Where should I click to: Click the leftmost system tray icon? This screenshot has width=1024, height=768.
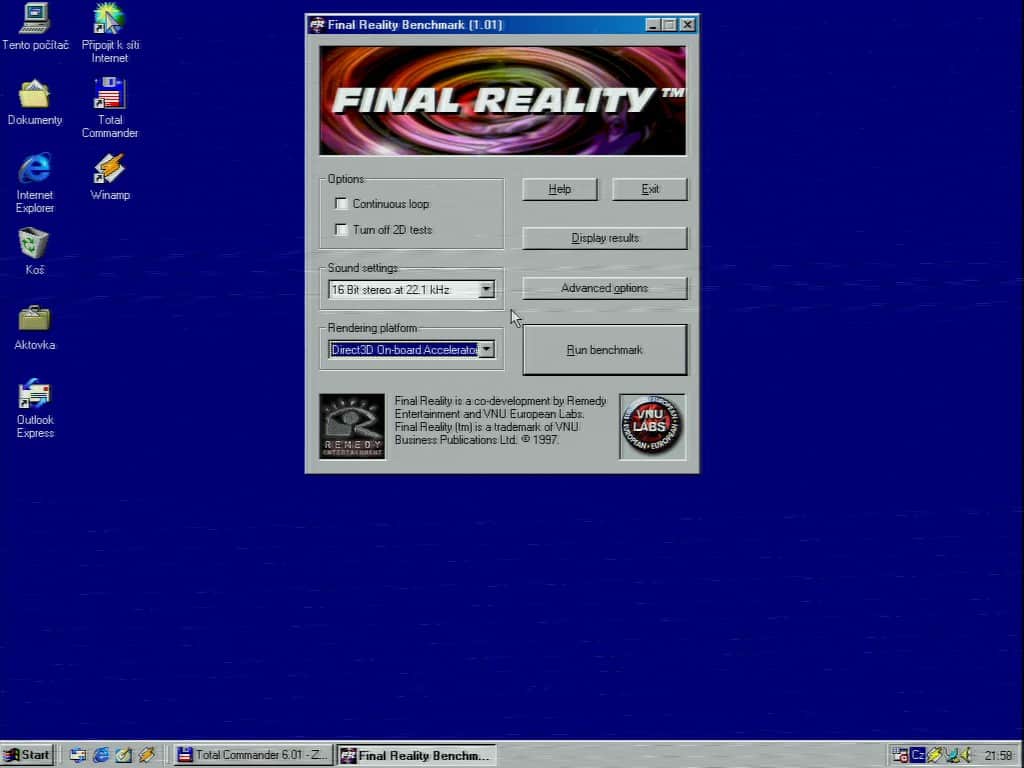[x=901, y=755]
